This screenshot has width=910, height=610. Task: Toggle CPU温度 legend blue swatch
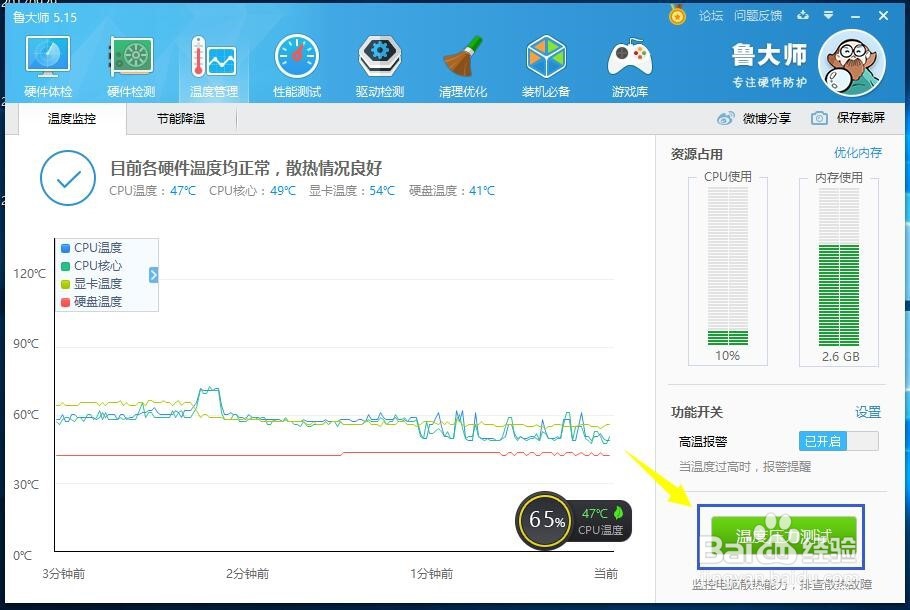(x=66, y=248)
